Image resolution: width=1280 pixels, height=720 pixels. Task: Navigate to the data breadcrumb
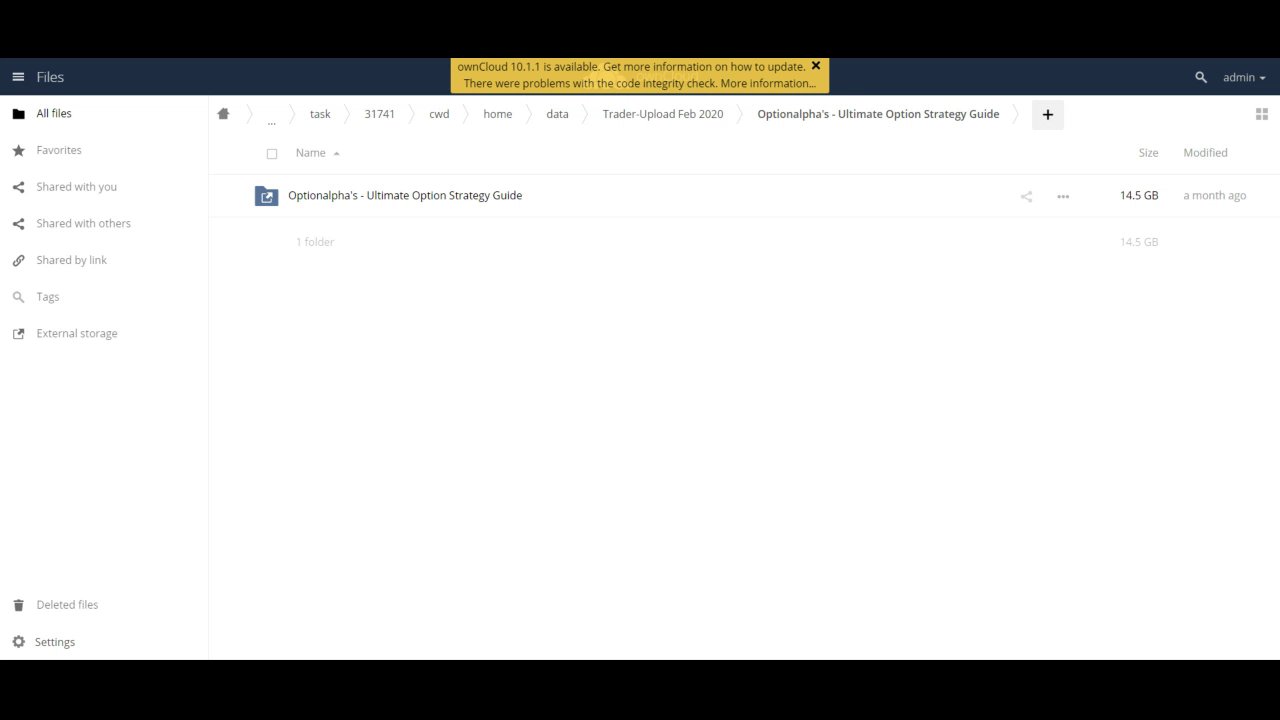tap(557, 114)
